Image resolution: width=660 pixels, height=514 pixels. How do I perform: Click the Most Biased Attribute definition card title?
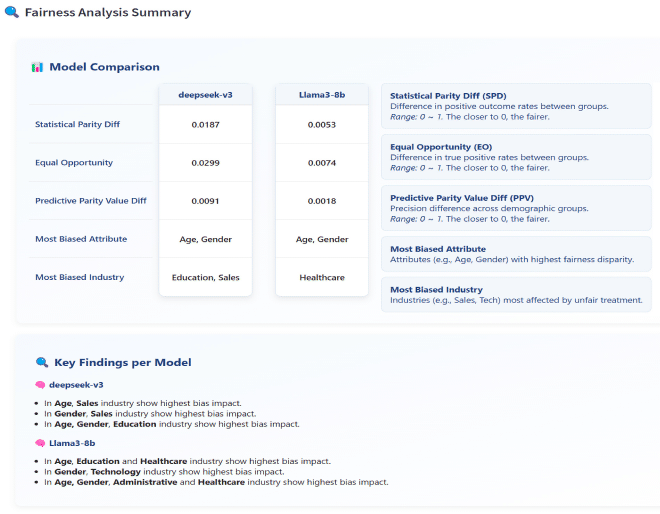(x=438, y=249)
